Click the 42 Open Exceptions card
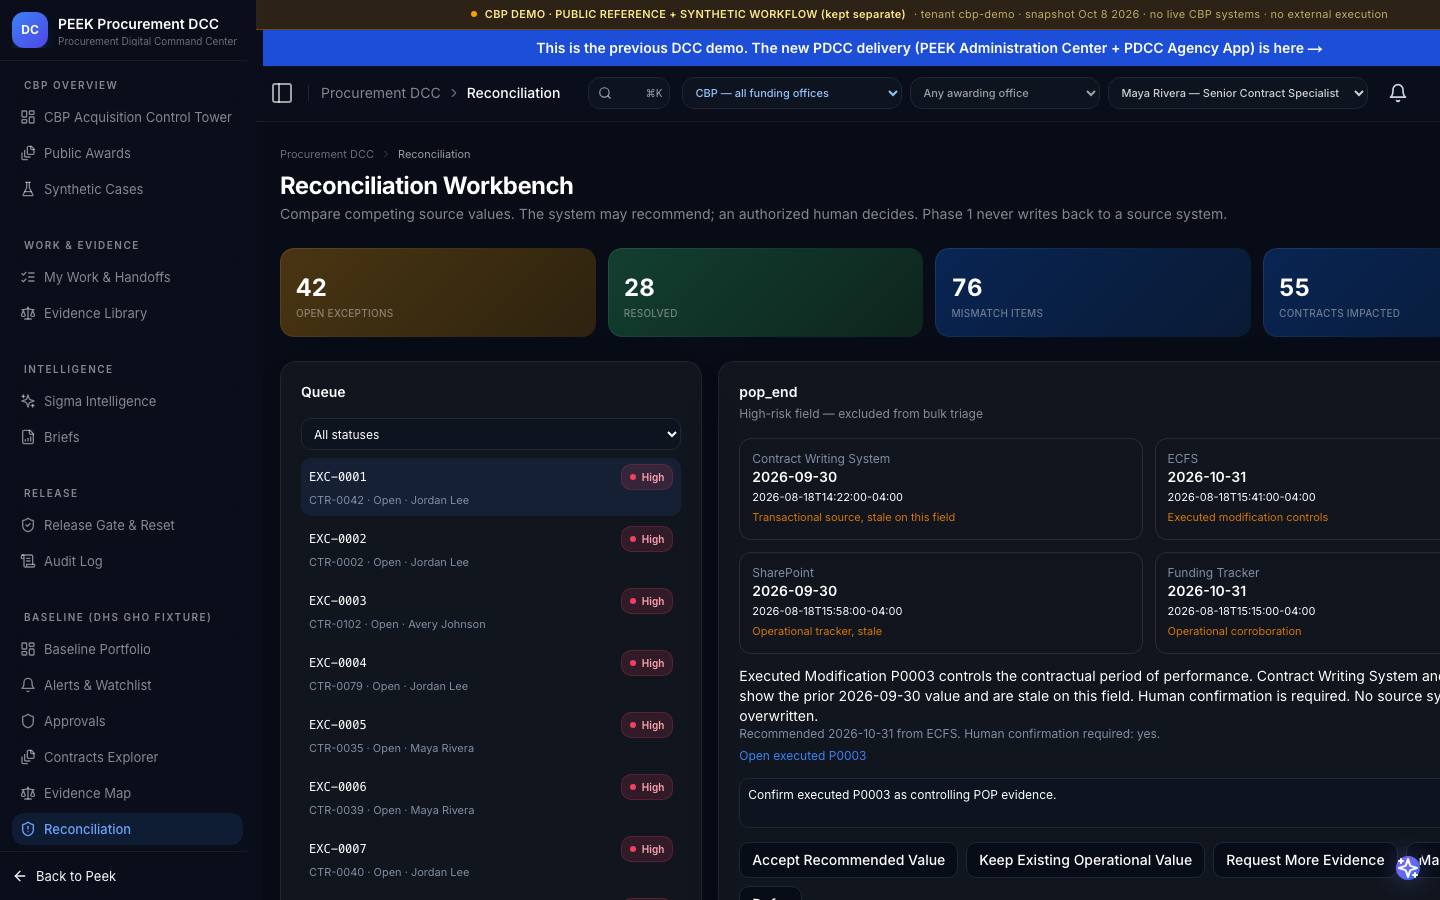The width and height of the screenshot is (1440, 900). pos(438,292)
